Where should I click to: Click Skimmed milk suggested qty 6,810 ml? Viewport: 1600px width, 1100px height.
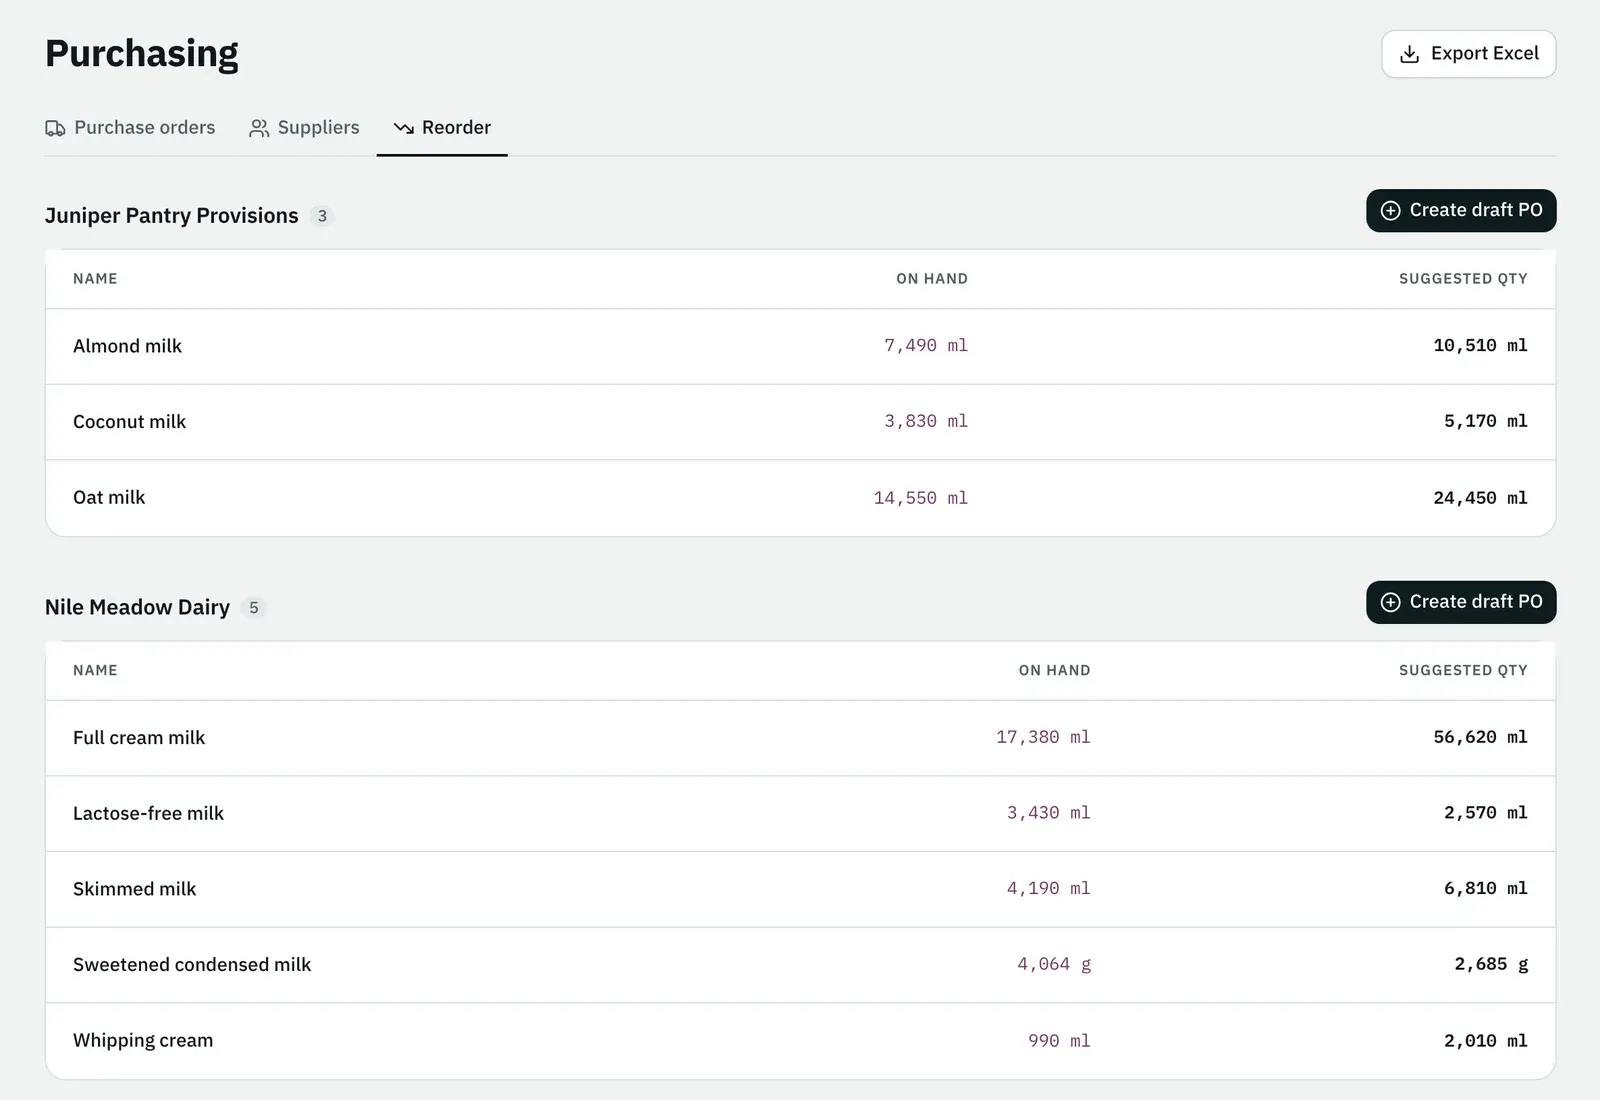pyautogui.click(x=1486, y=889)
